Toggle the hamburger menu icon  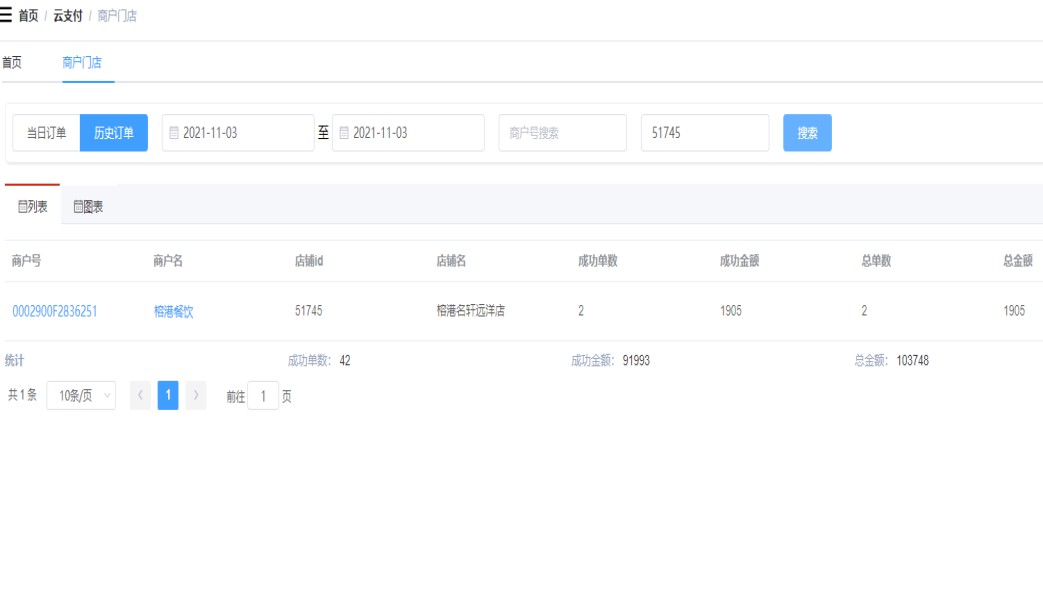7,16
